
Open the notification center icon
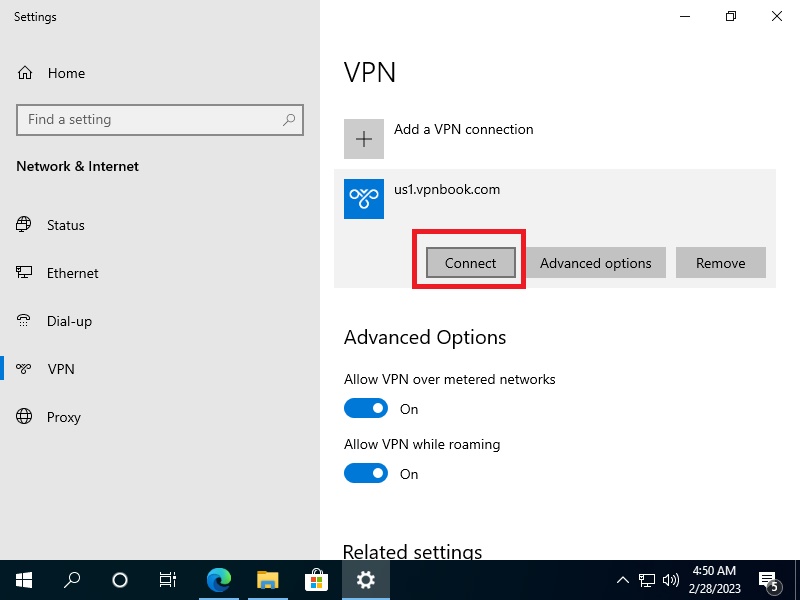769,580
